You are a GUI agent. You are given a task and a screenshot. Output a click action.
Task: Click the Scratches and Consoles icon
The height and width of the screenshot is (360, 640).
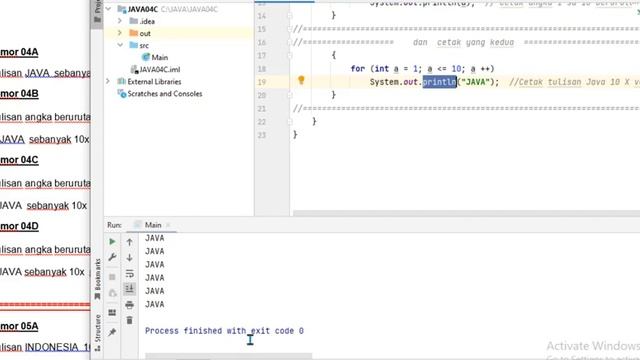click(122, 93)
